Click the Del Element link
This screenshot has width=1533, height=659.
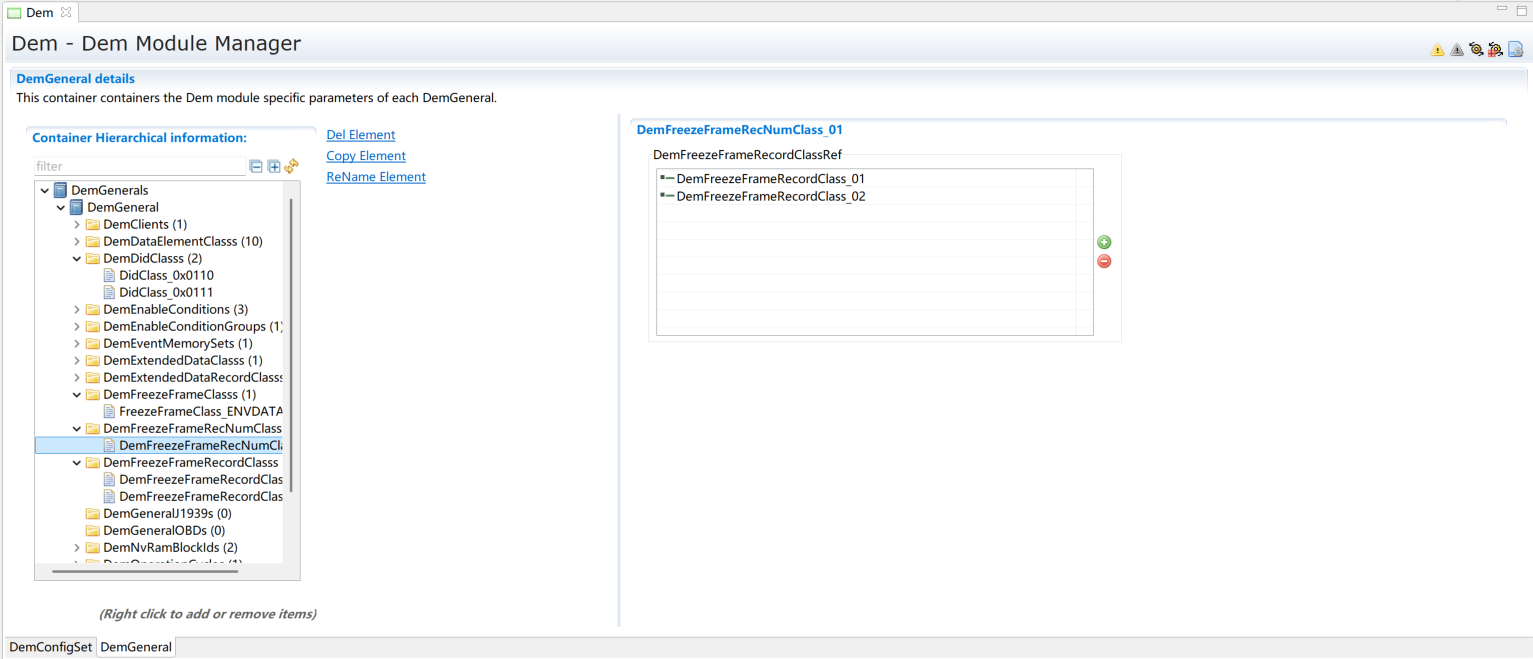(x=360, y=135)
